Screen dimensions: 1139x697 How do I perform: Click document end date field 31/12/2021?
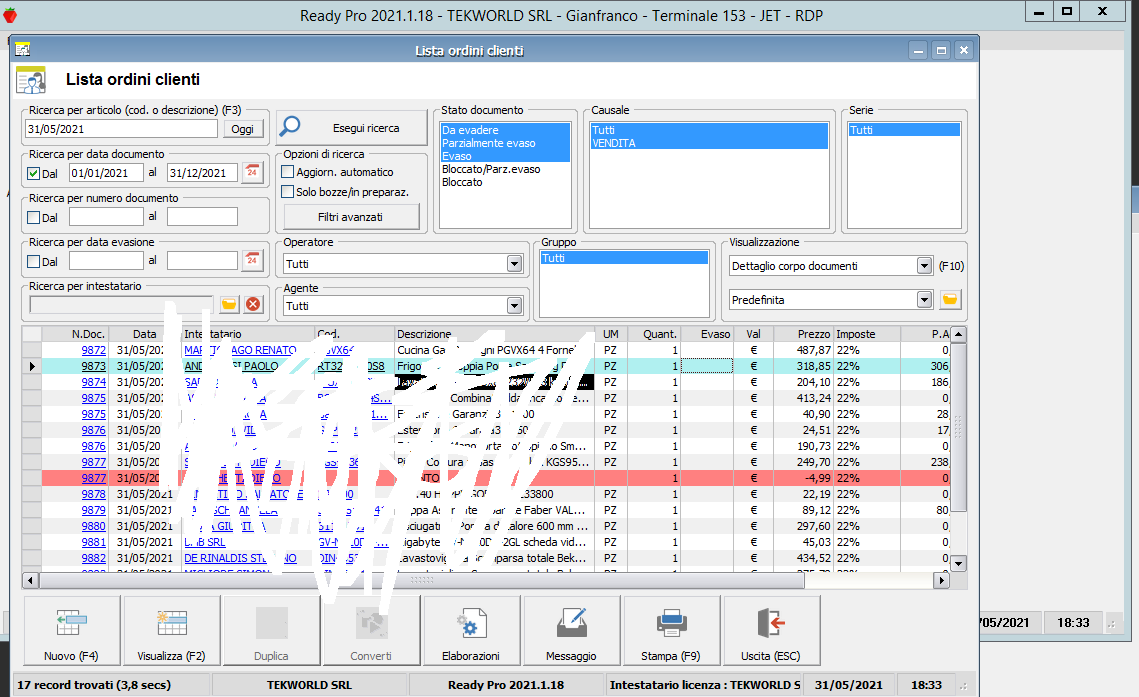[x=203, y=173]
